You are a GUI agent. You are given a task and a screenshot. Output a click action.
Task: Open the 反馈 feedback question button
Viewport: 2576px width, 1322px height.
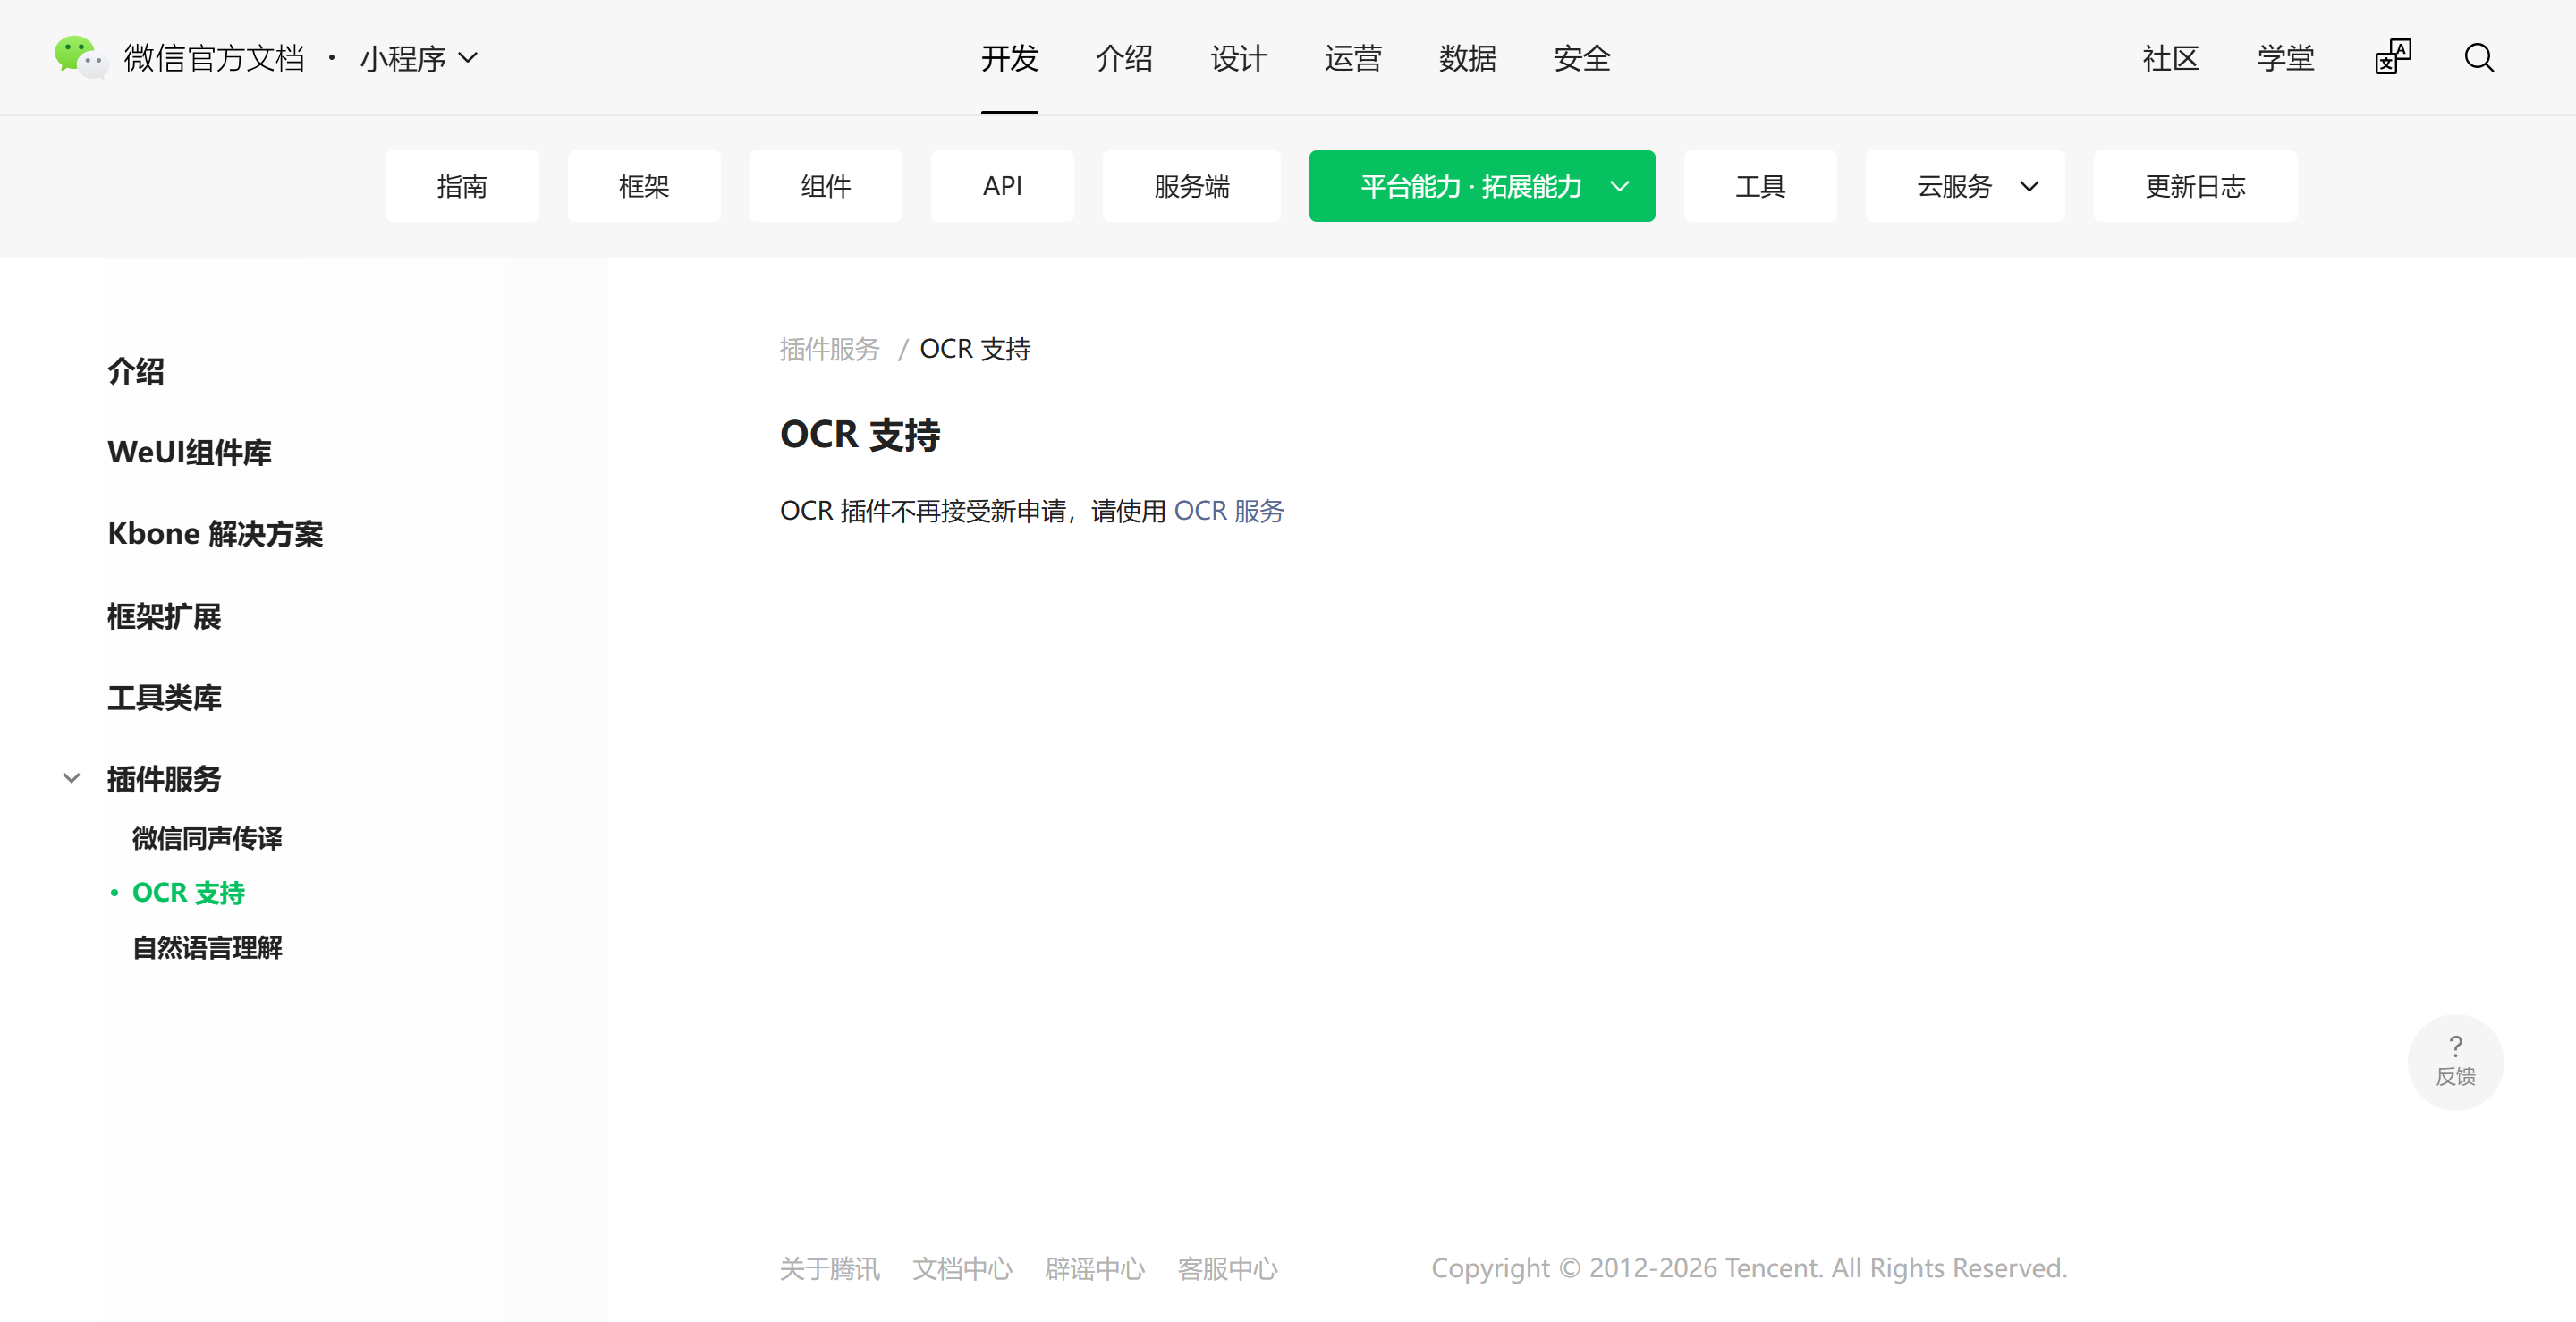pos(2455,1061)
